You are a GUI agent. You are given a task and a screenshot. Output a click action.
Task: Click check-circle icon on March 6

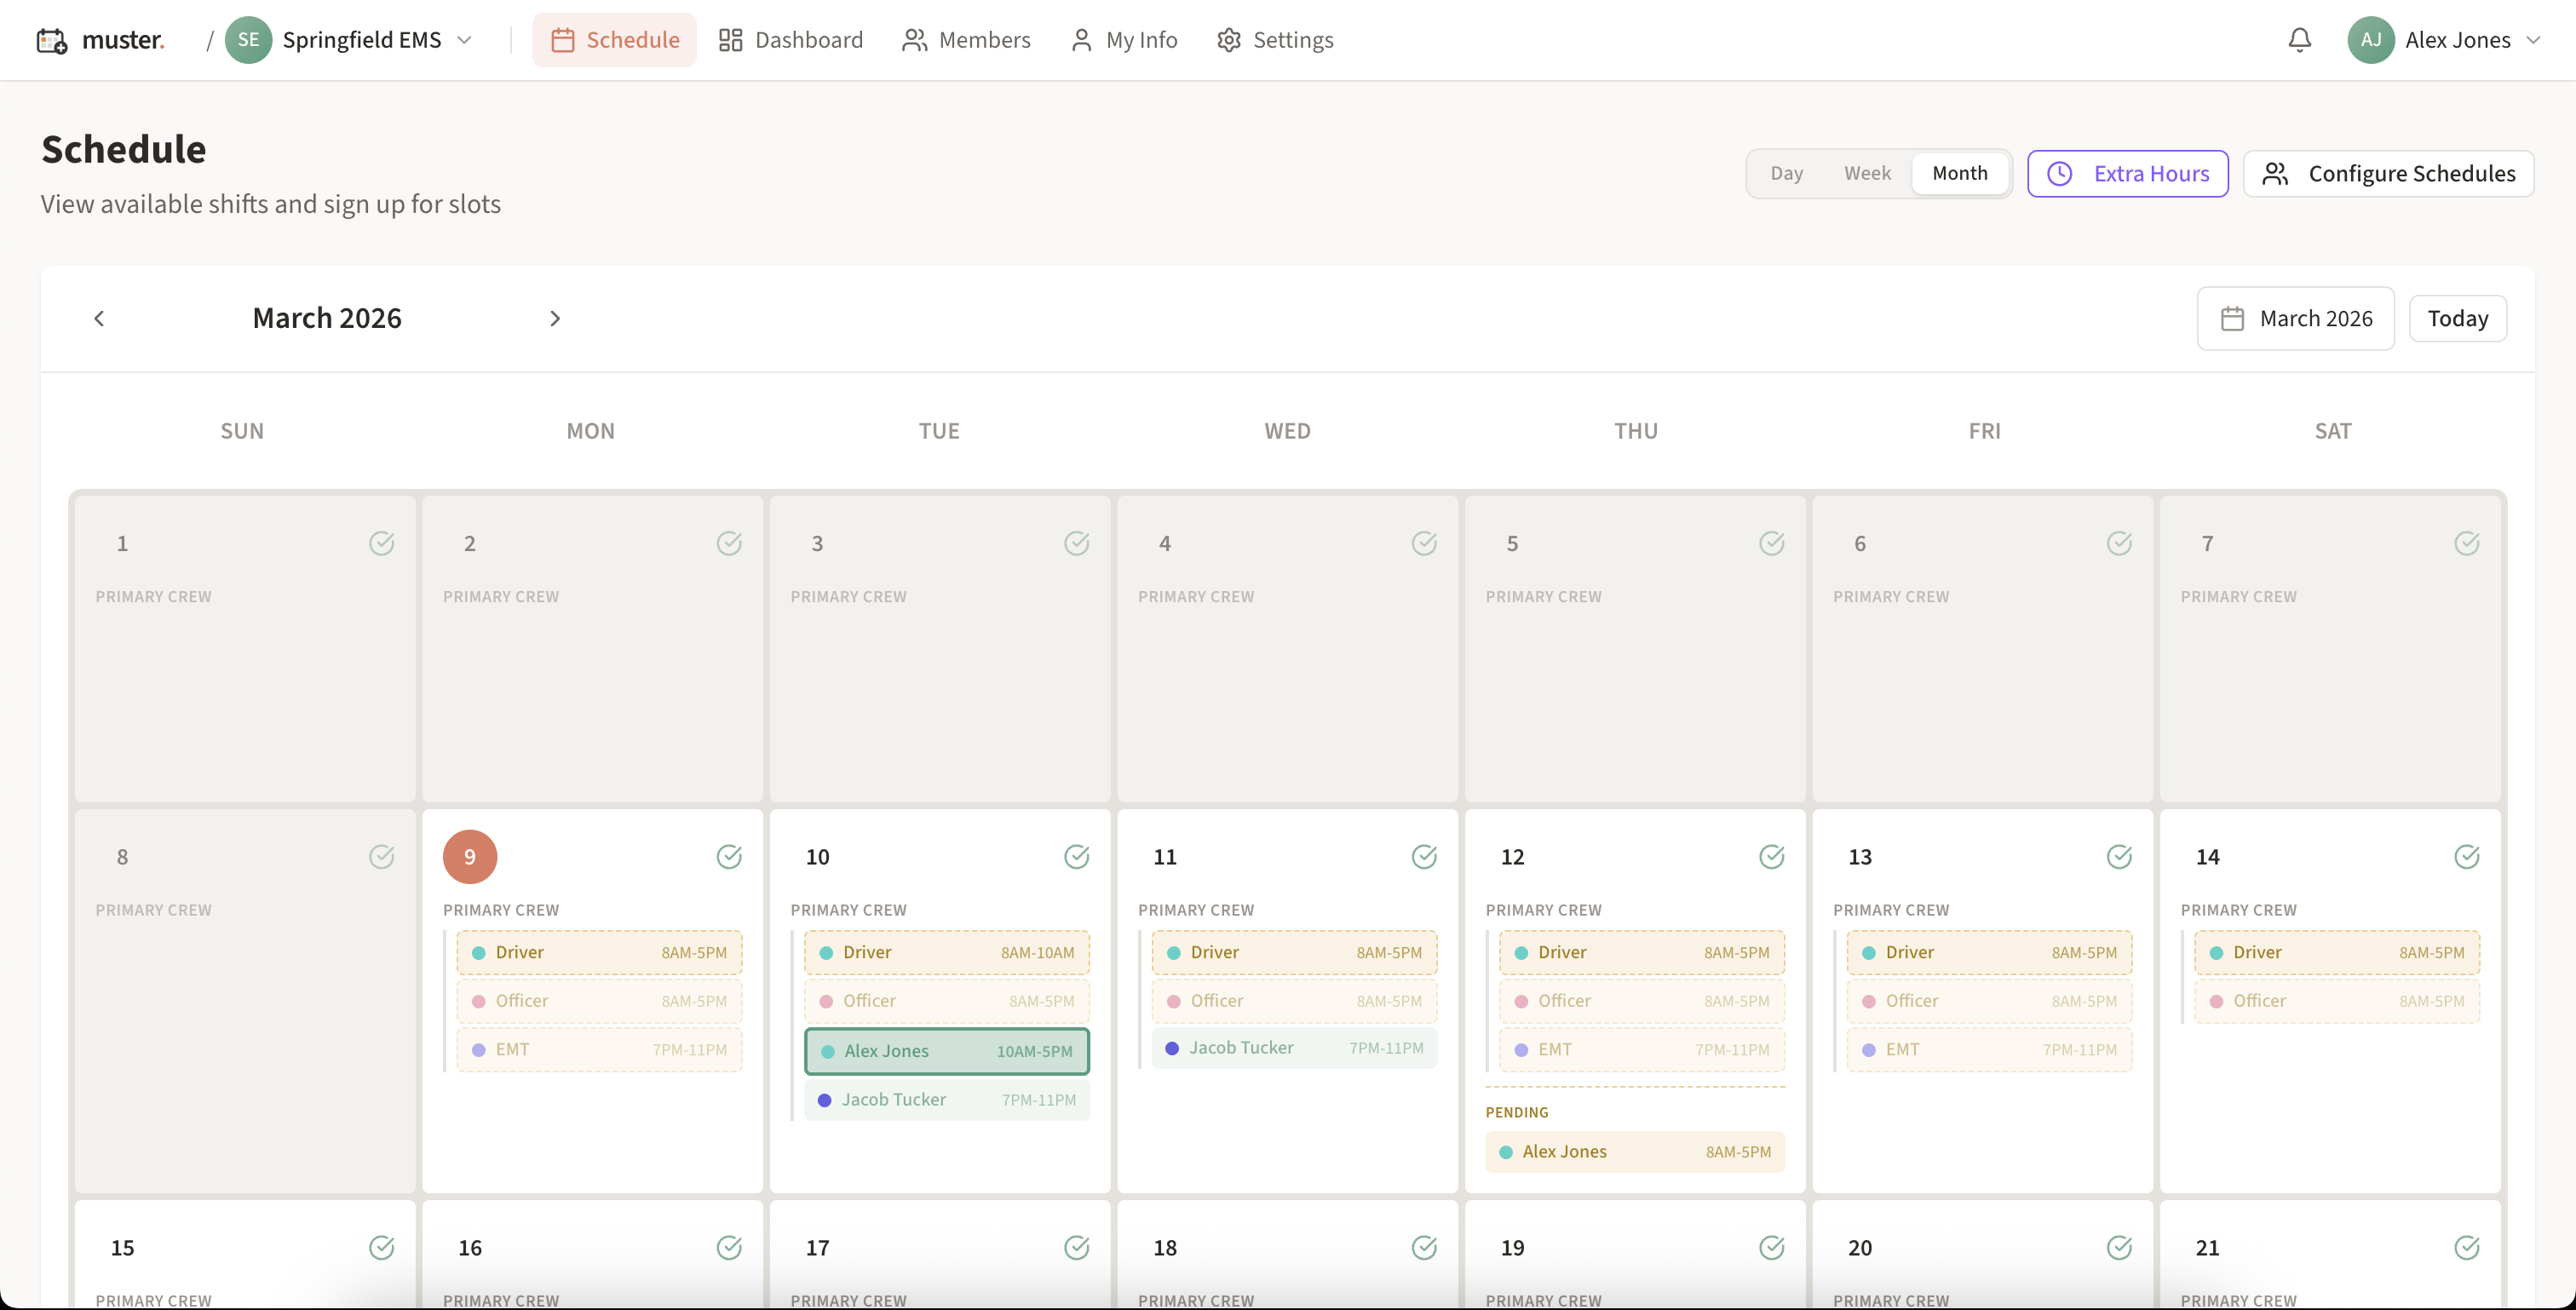click(2119, 543)
